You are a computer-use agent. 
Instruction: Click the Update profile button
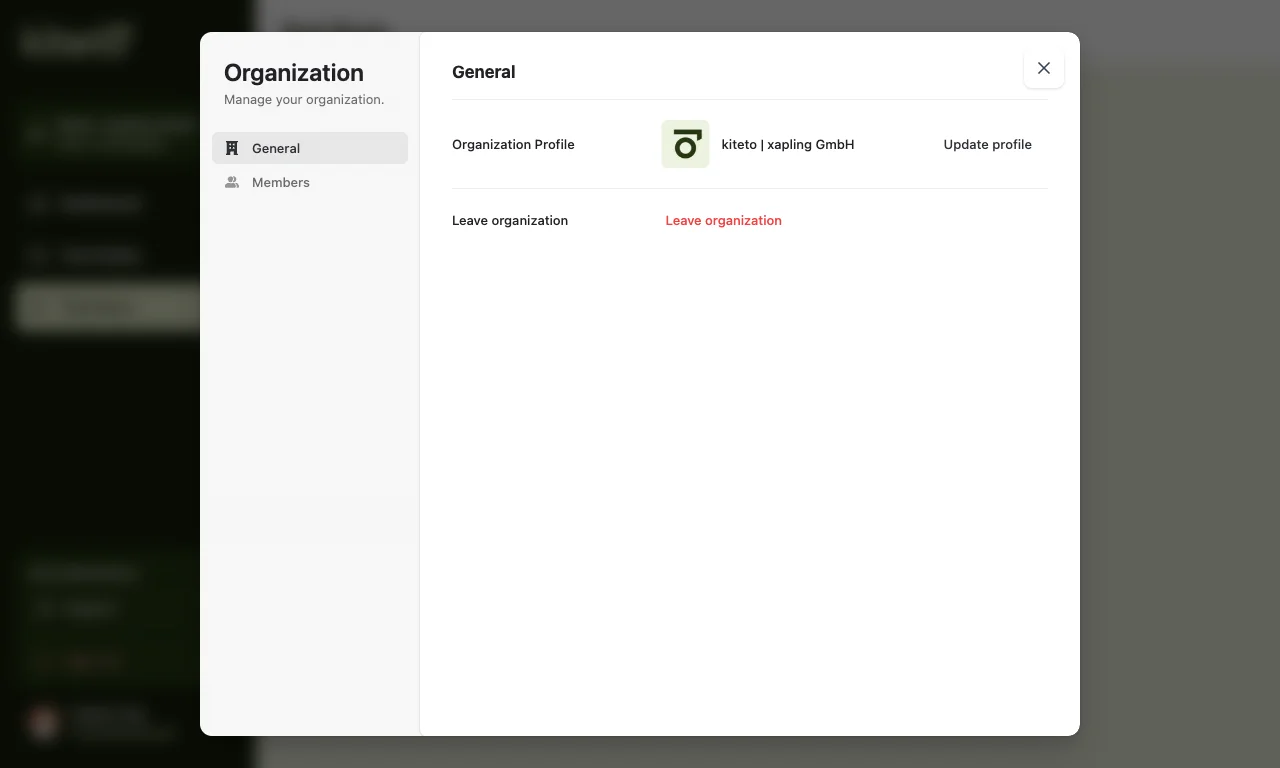pos(987,144)
